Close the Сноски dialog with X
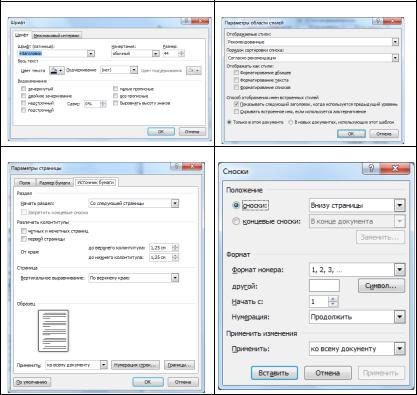This screenshot has width=417, height=395. click(395, 168)
